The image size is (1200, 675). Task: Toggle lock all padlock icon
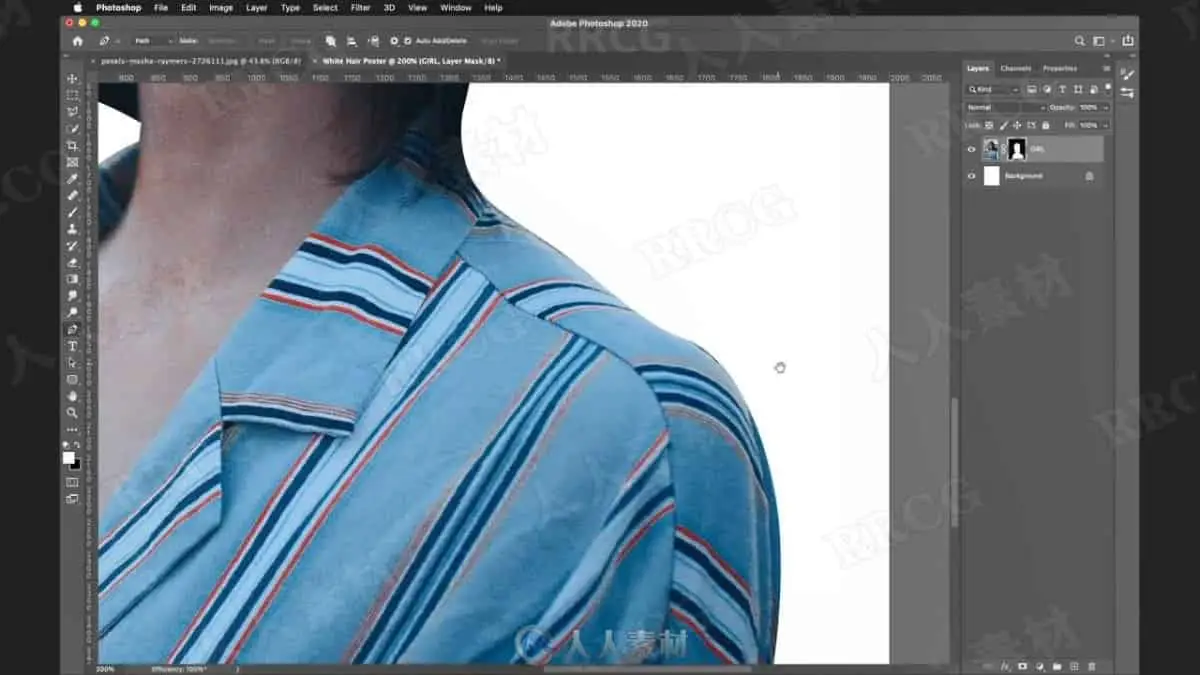[x=1046, y=125]
